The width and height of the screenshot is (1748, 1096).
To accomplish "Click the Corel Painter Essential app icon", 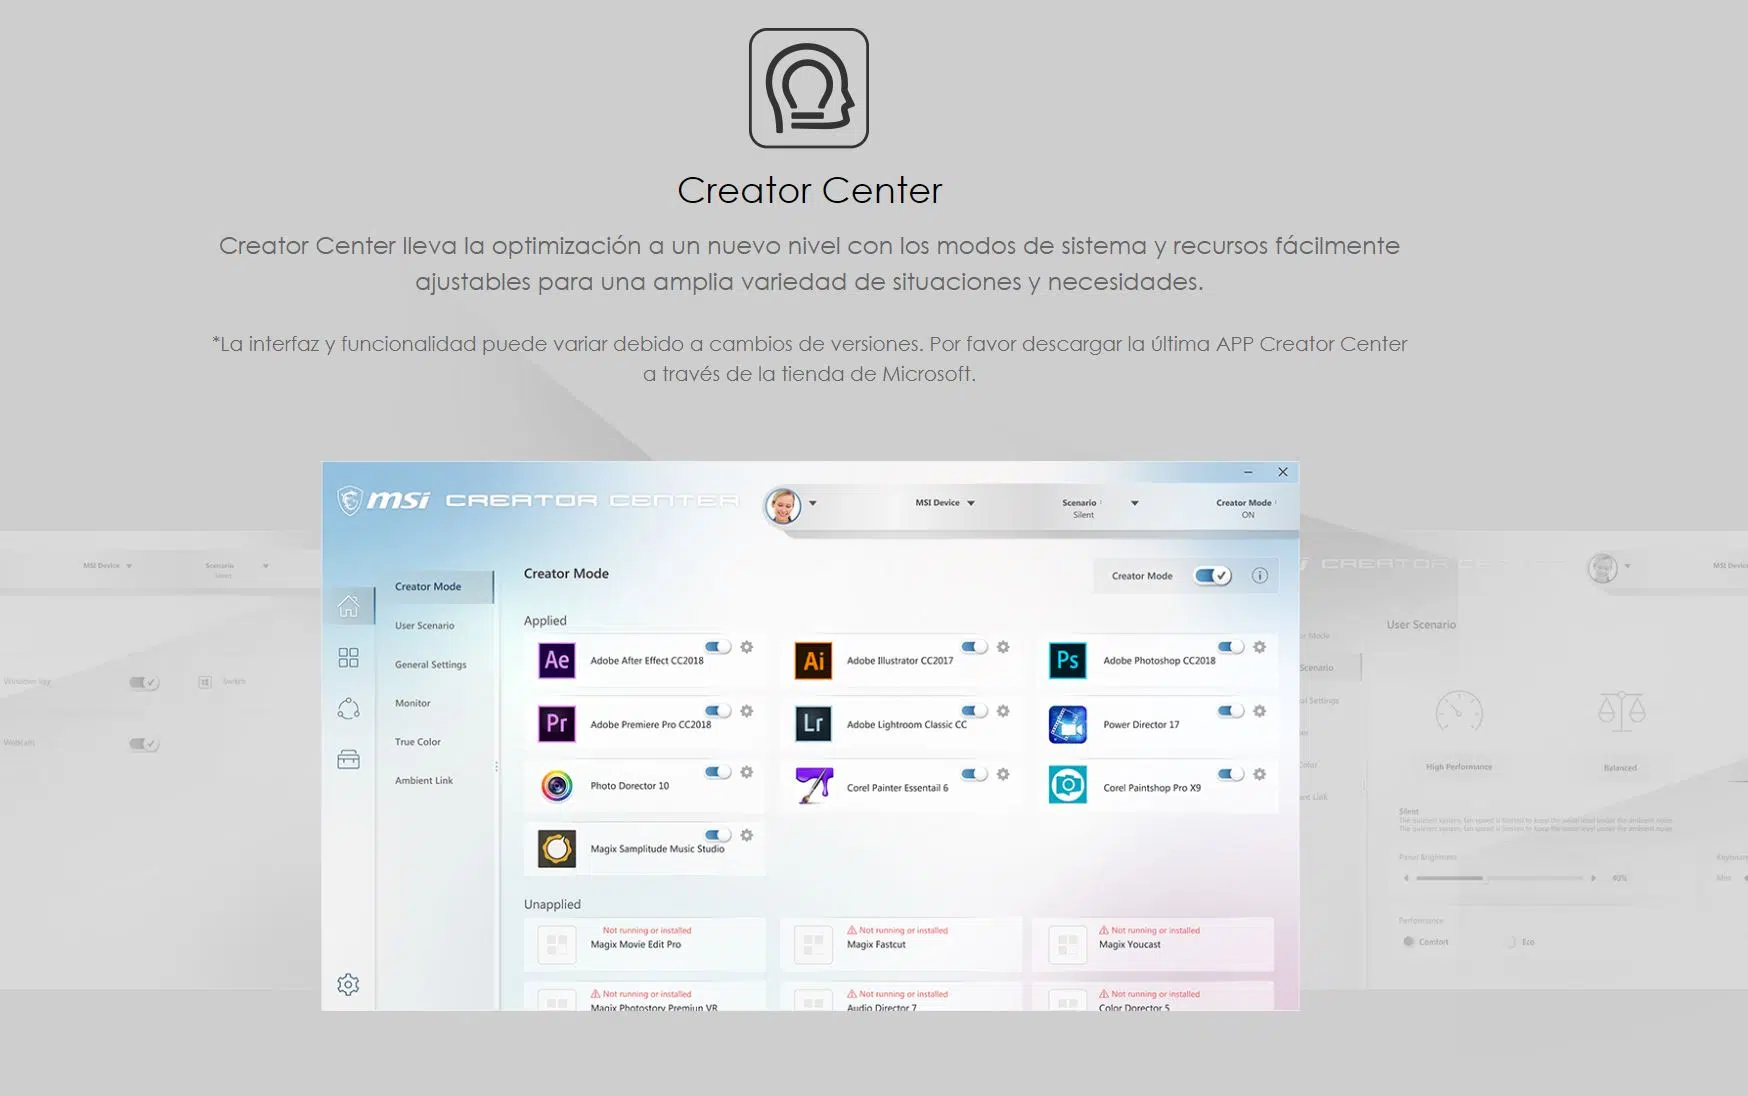I will pos(813,786).
